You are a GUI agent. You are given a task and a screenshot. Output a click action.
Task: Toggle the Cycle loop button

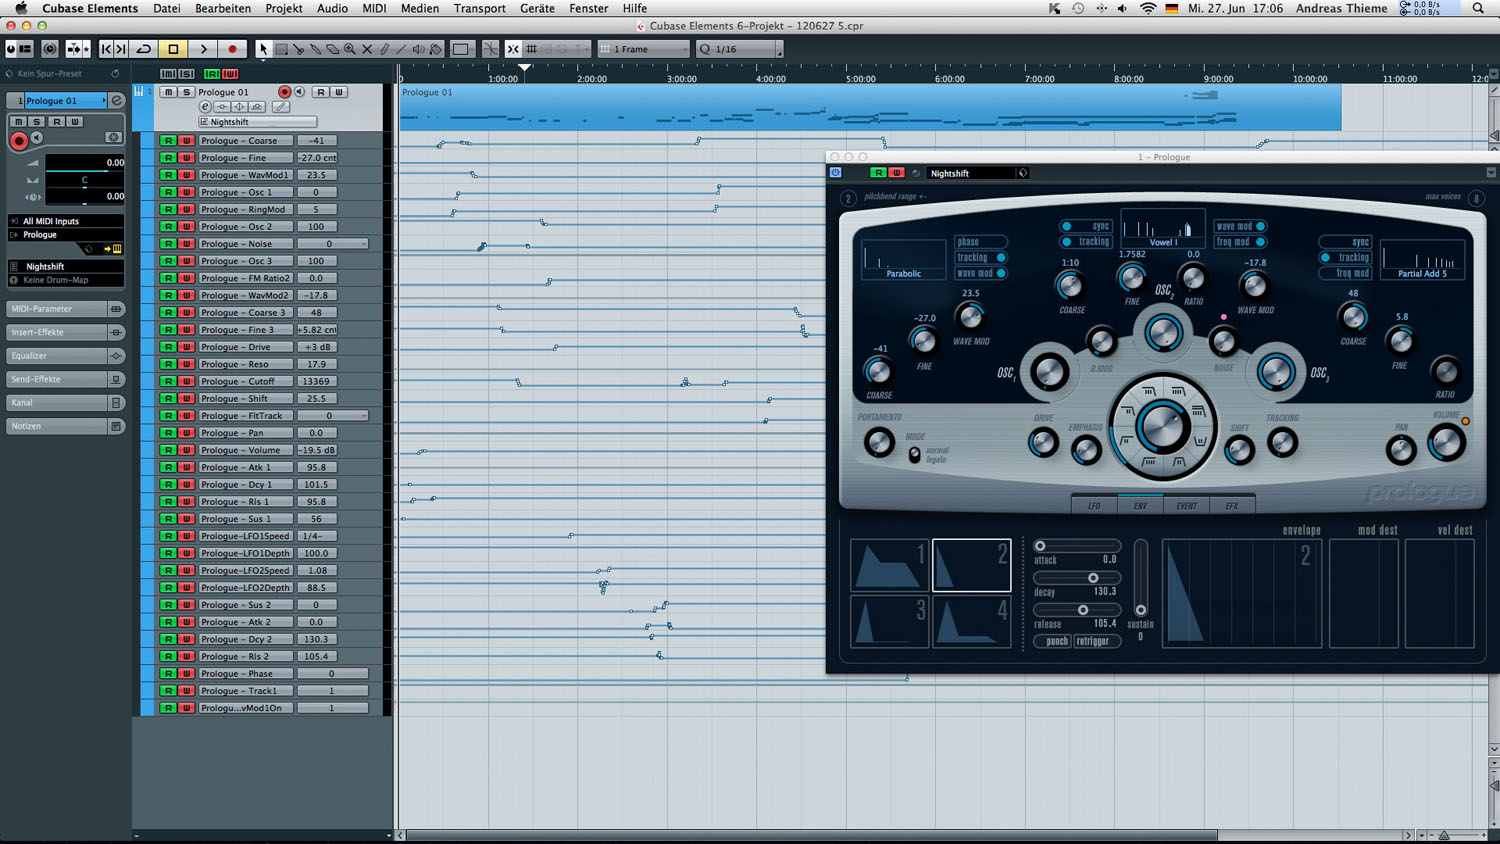[144, 49]
